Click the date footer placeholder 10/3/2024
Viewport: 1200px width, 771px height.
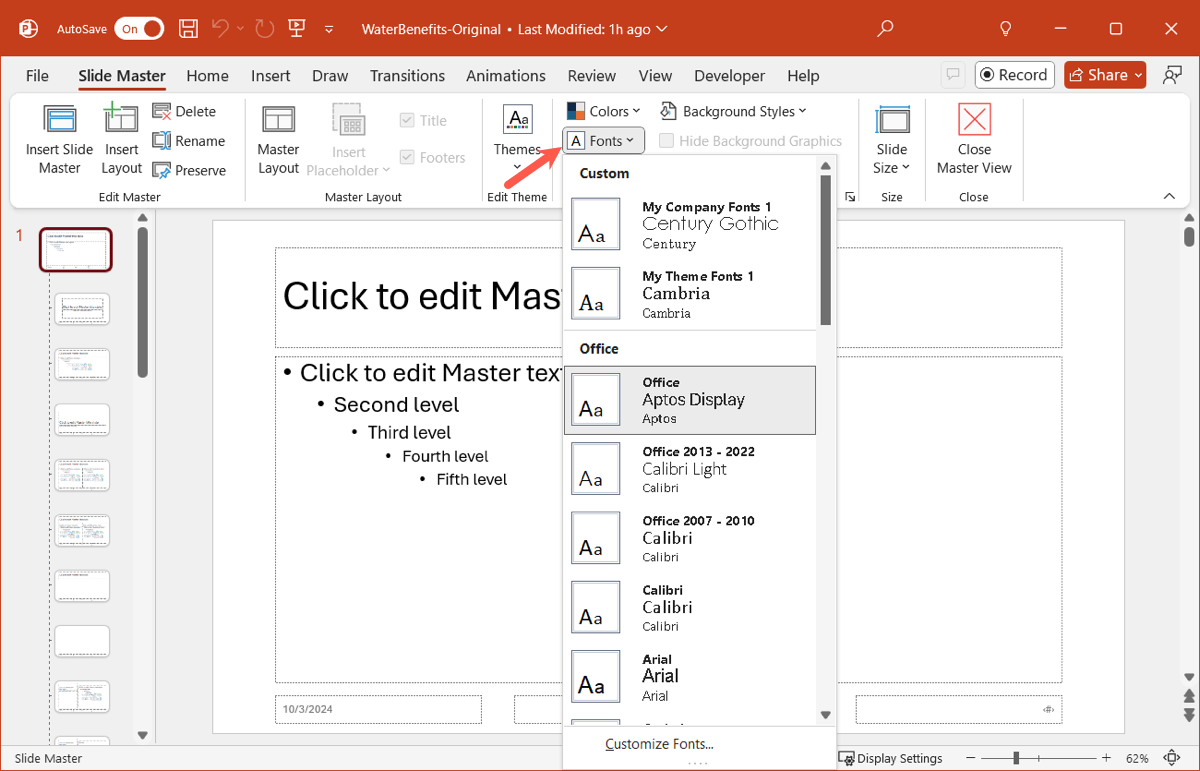(378, 709)
